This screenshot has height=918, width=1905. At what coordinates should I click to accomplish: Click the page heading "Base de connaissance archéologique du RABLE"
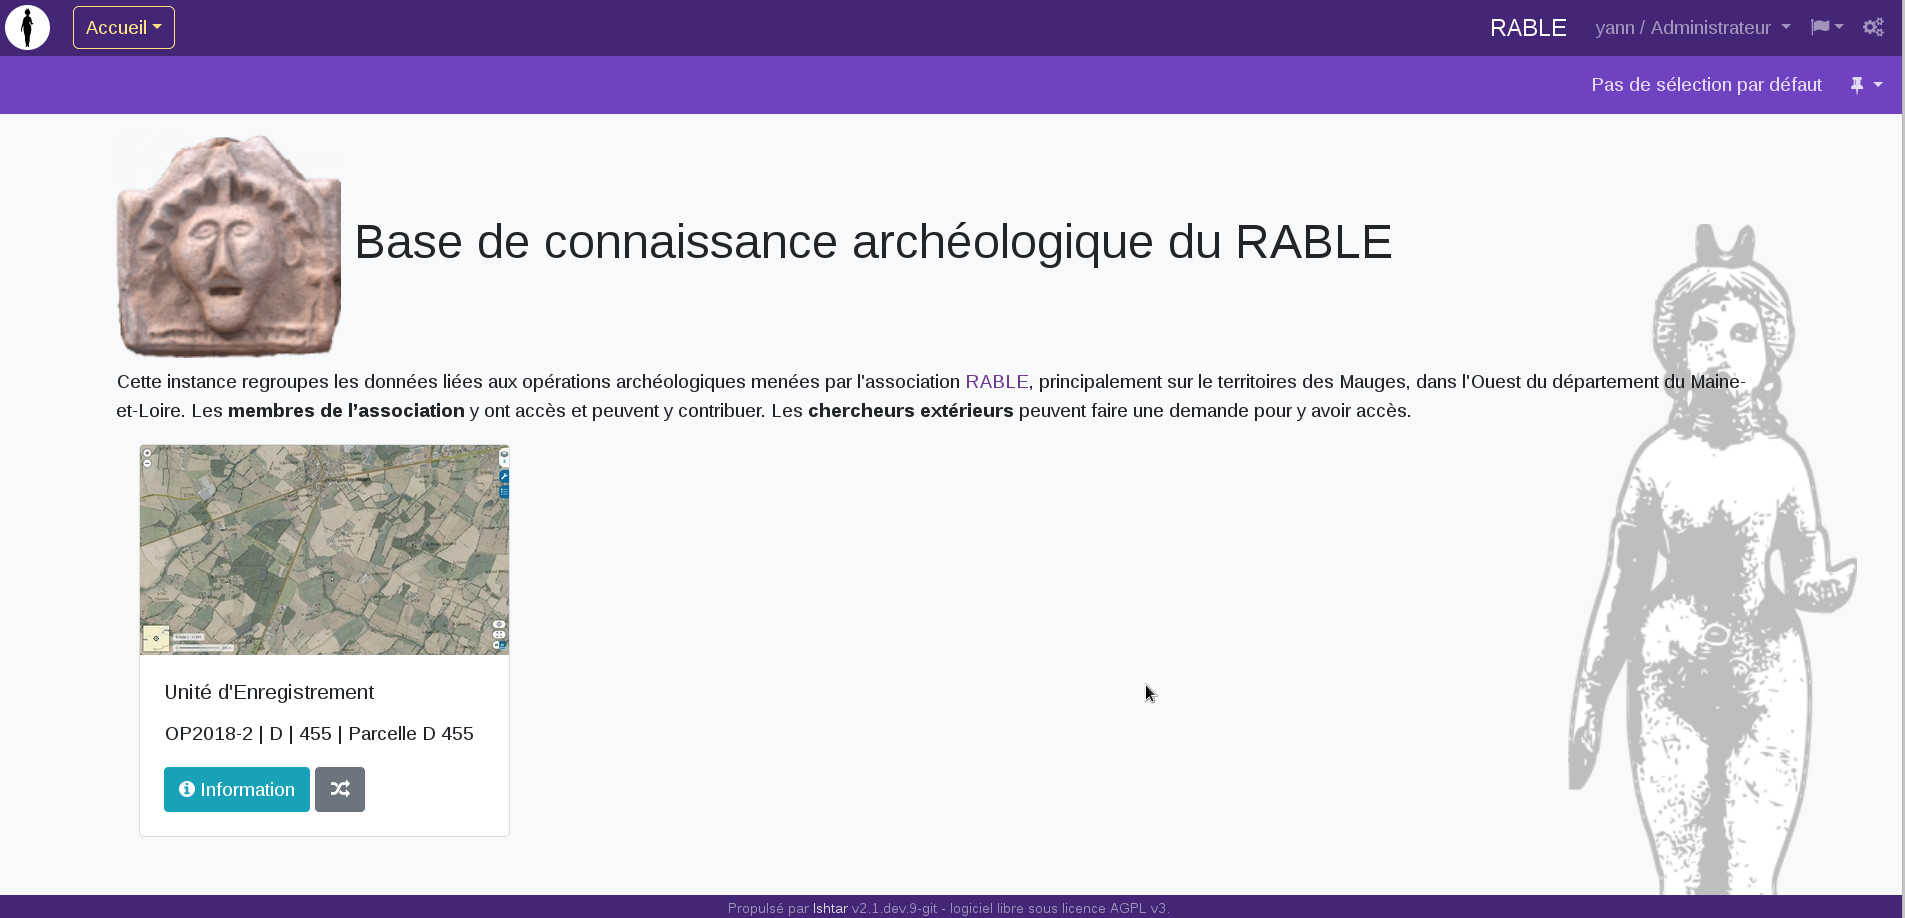point(873,242)
